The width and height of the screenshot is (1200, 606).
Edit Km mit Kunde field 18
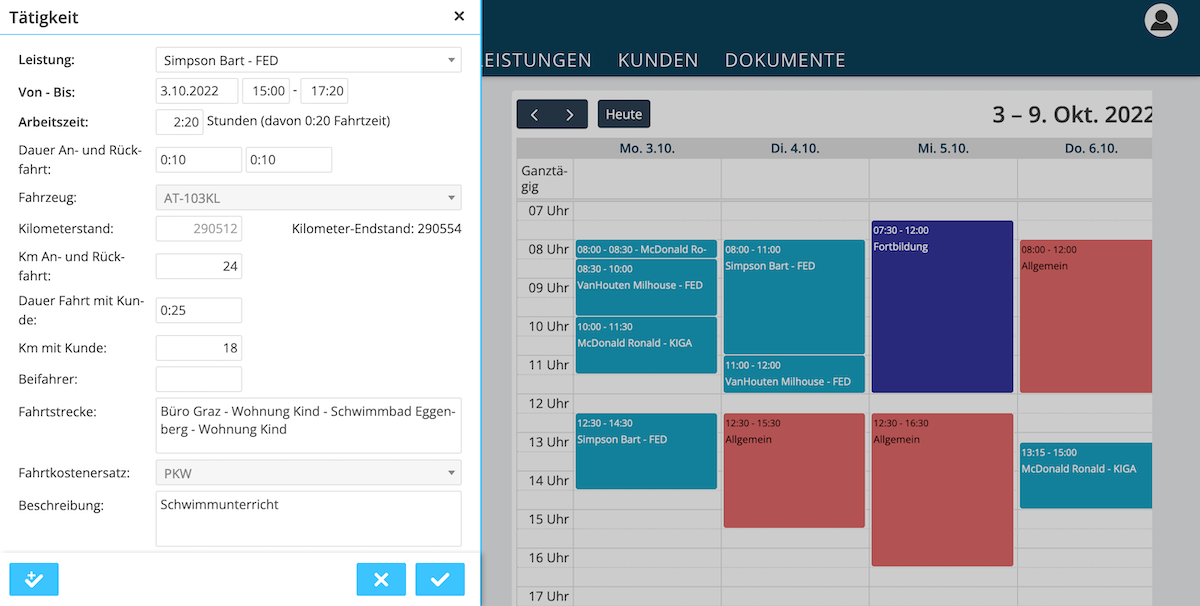tap(199, 348)
